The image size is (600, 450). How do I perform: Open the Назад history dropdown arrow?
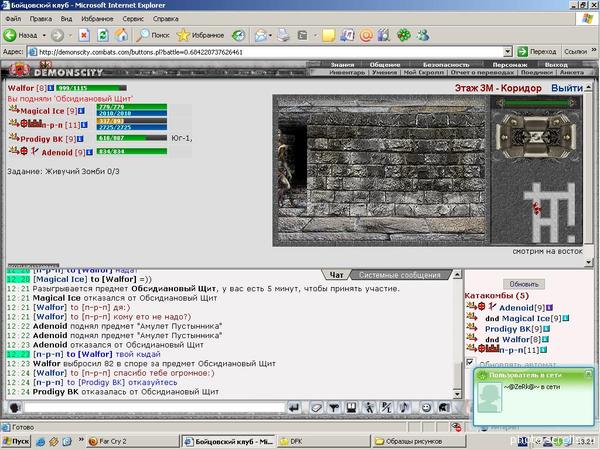pos(44,35)
